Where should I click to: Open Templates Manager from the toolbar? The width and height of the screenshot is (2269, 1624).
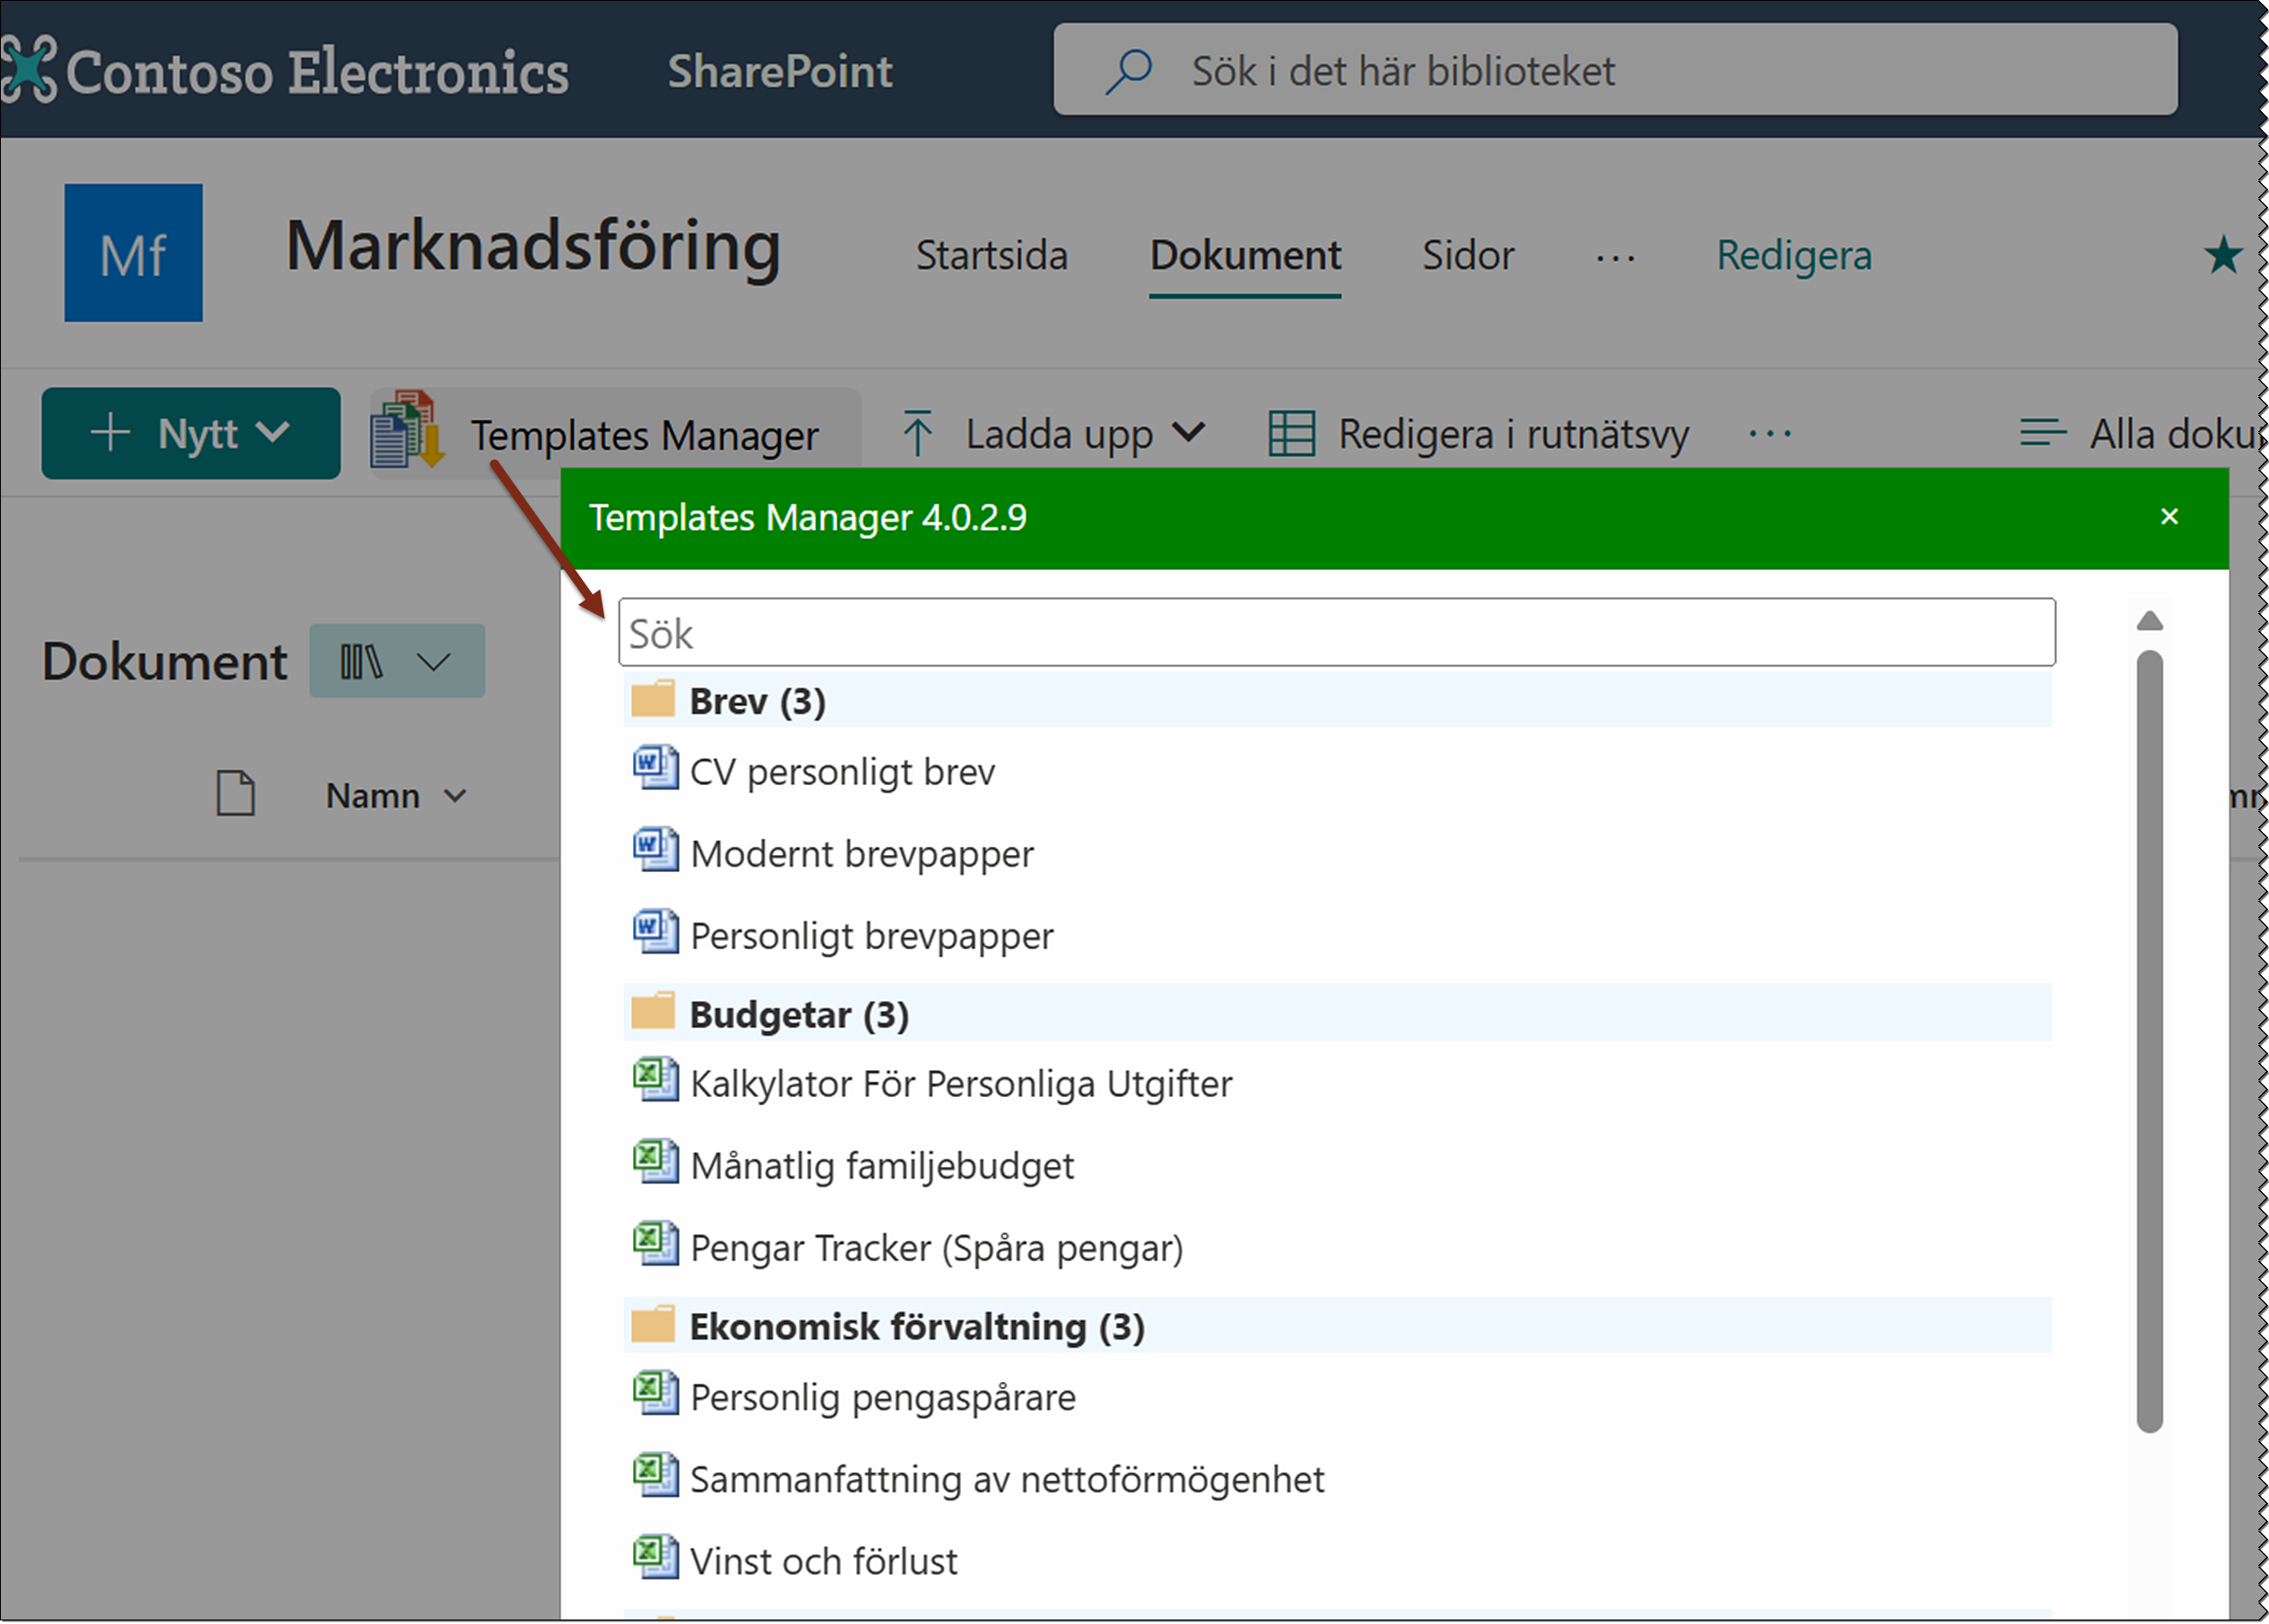(x=643, y=433)
